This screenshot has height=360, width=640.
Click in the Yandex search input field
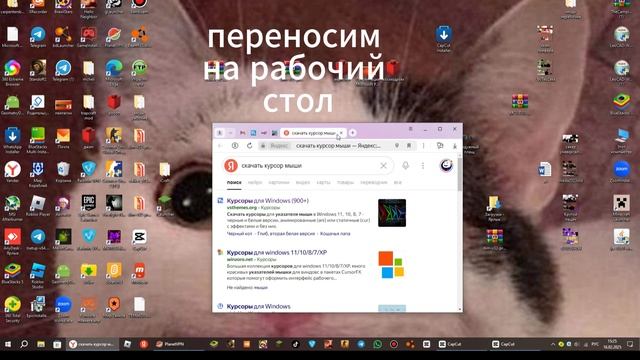[308, 166]
